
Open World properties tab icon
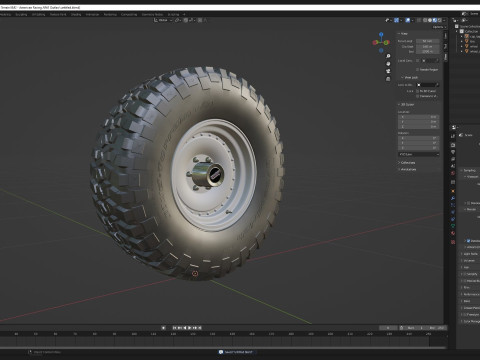(x=453, y=173)
